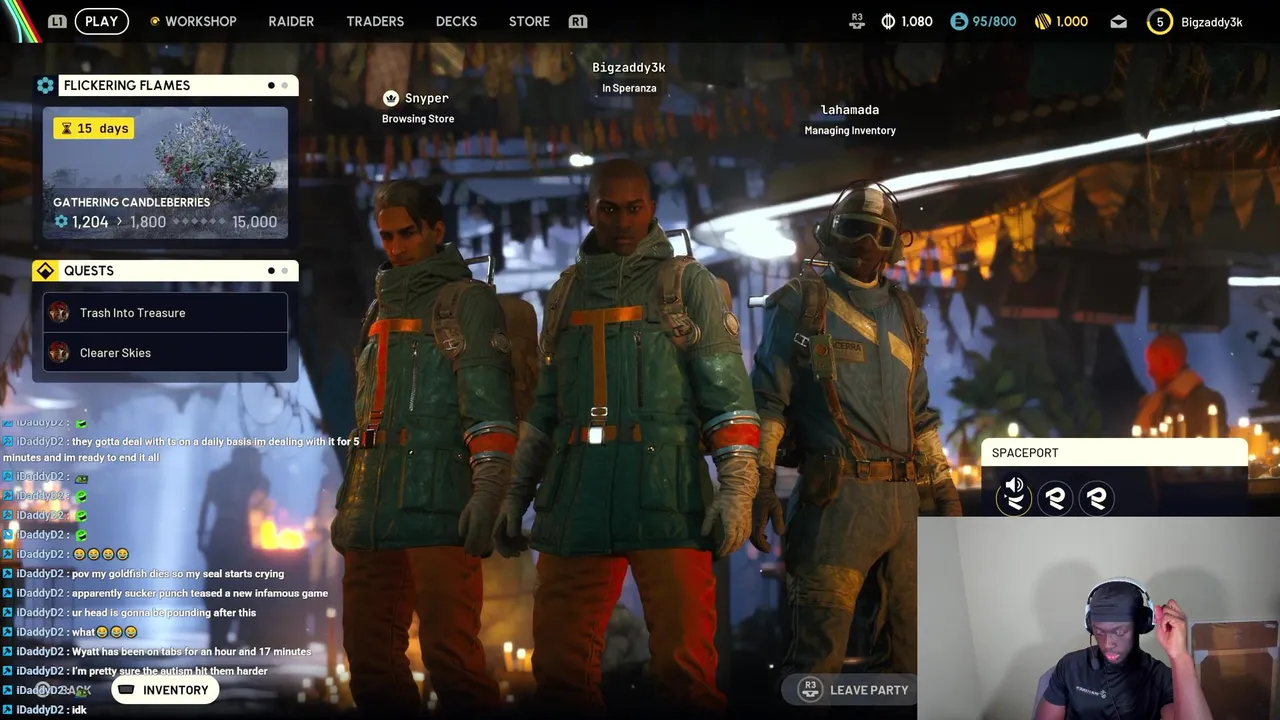The image size is (1280, 720).
Task: Click the Clearer Skies quest giver icon
Action: (x=59, y=353)
